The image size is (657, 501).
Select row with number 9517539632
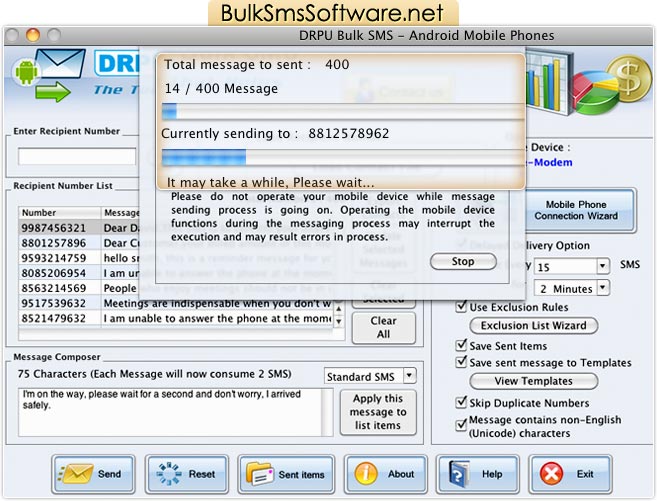pyautogui.click(x=176, y=303)
